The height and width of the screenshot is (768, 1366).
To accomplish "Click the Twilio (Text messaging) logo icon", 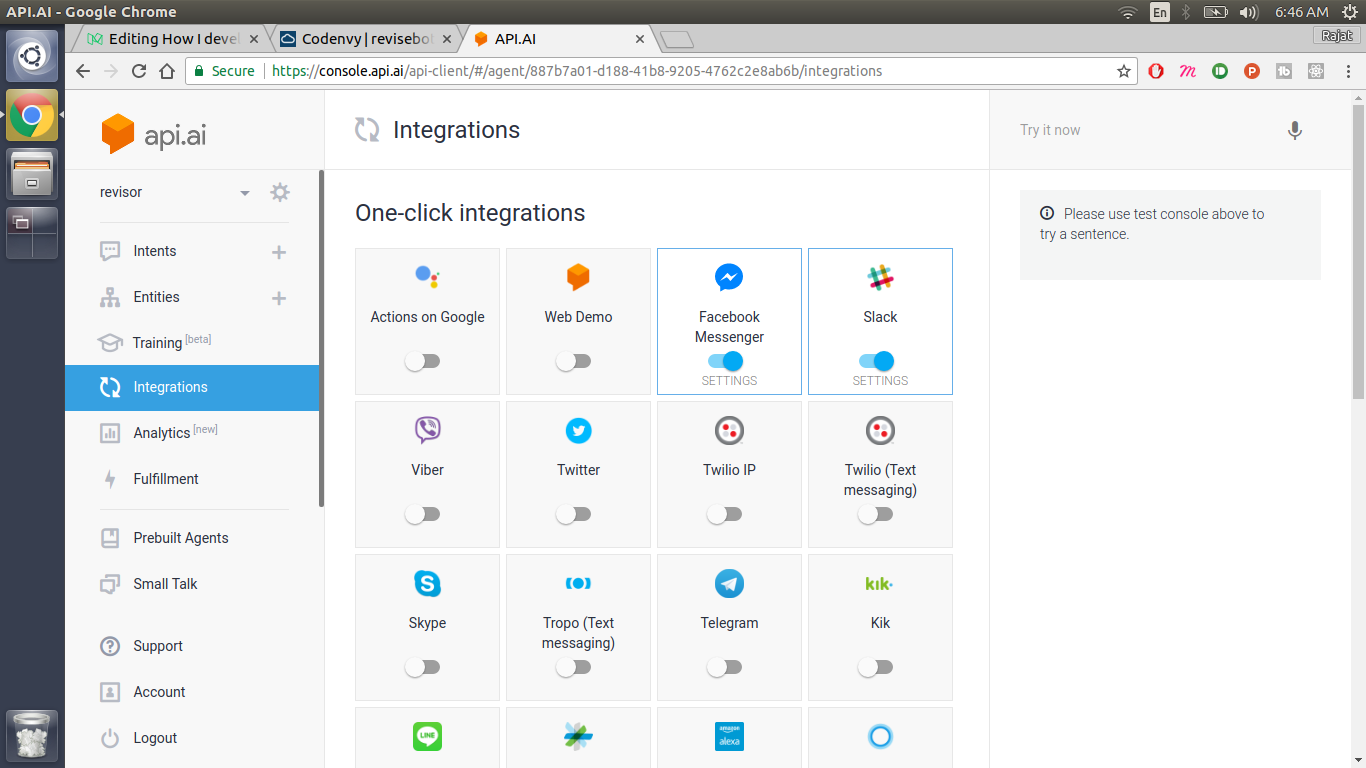I will (x=880, y=430).
